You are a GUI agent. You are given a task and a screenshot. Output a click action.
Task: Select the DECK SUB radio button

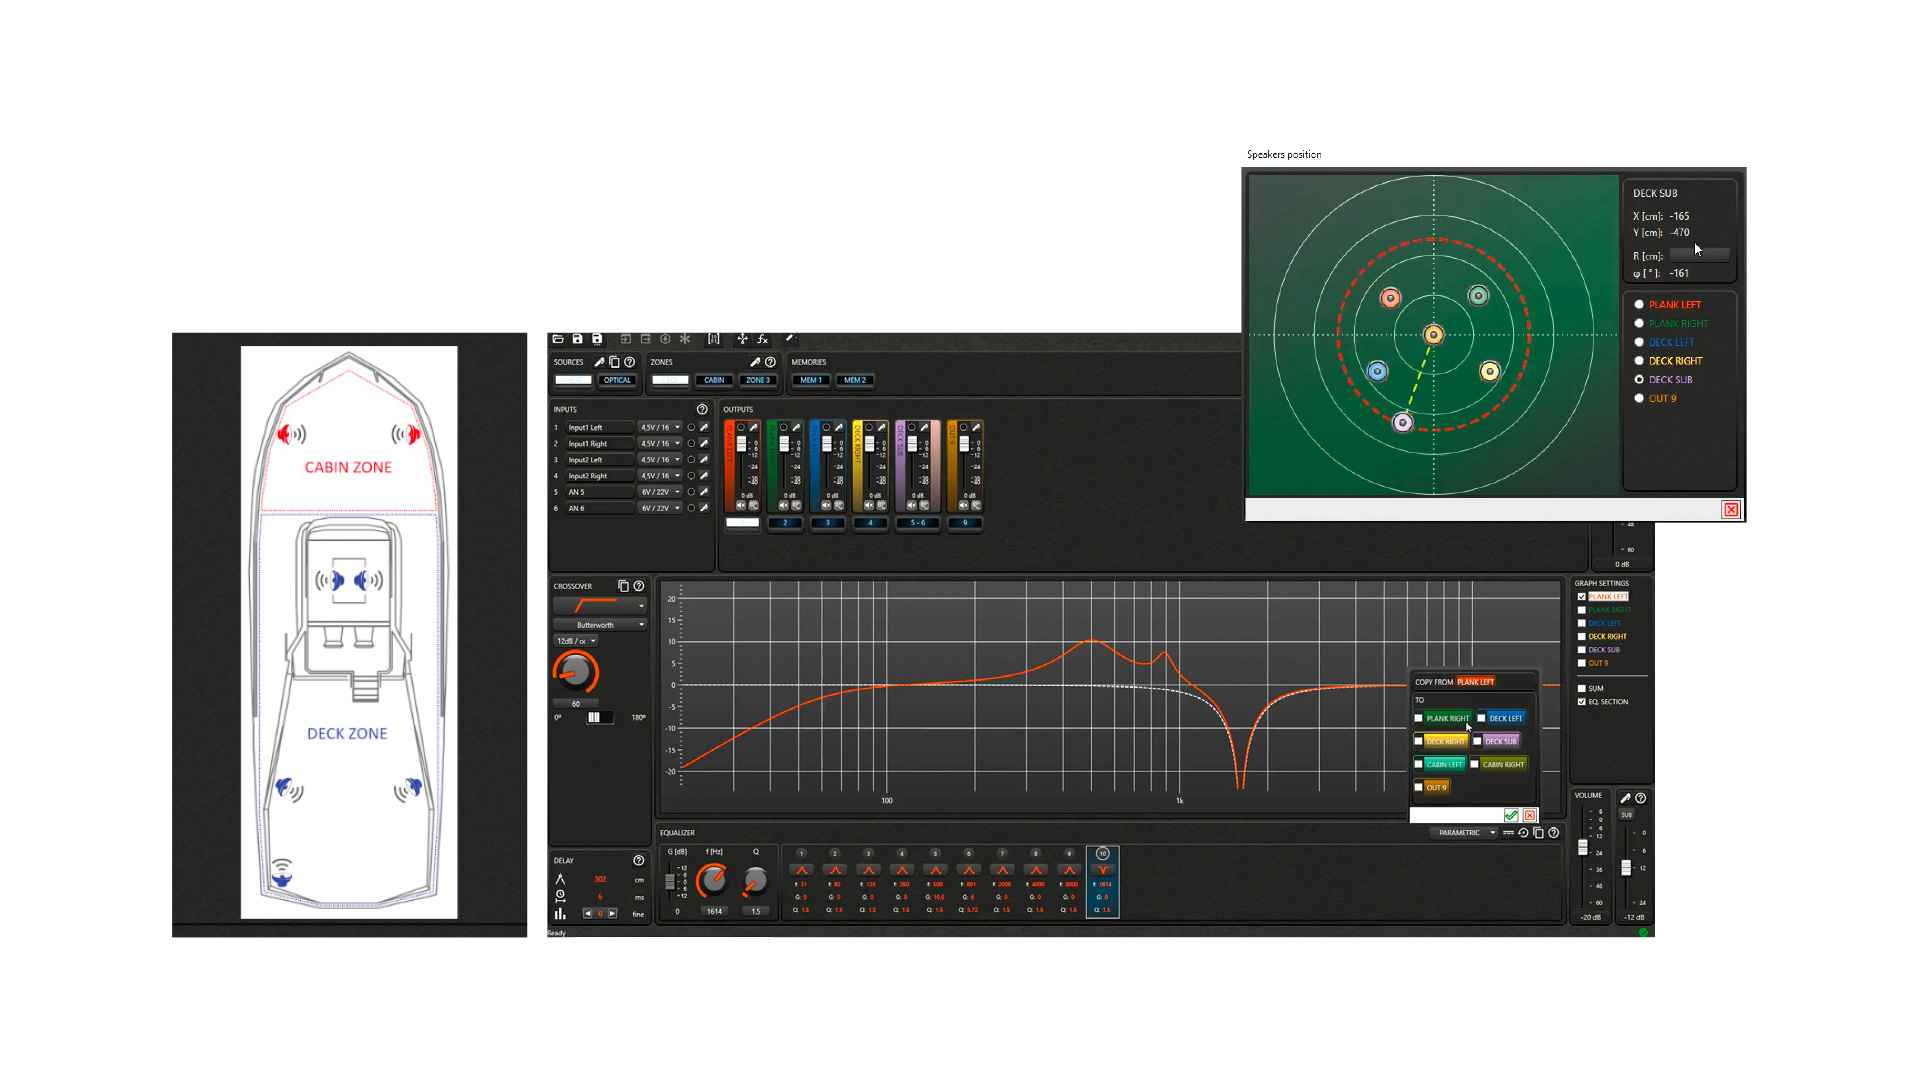tap(1639, 379)
